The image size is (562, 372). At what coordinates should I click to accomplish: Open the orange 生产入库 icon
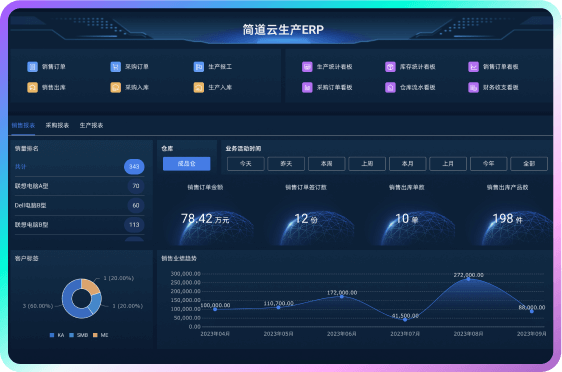click(x=199, y=87)
